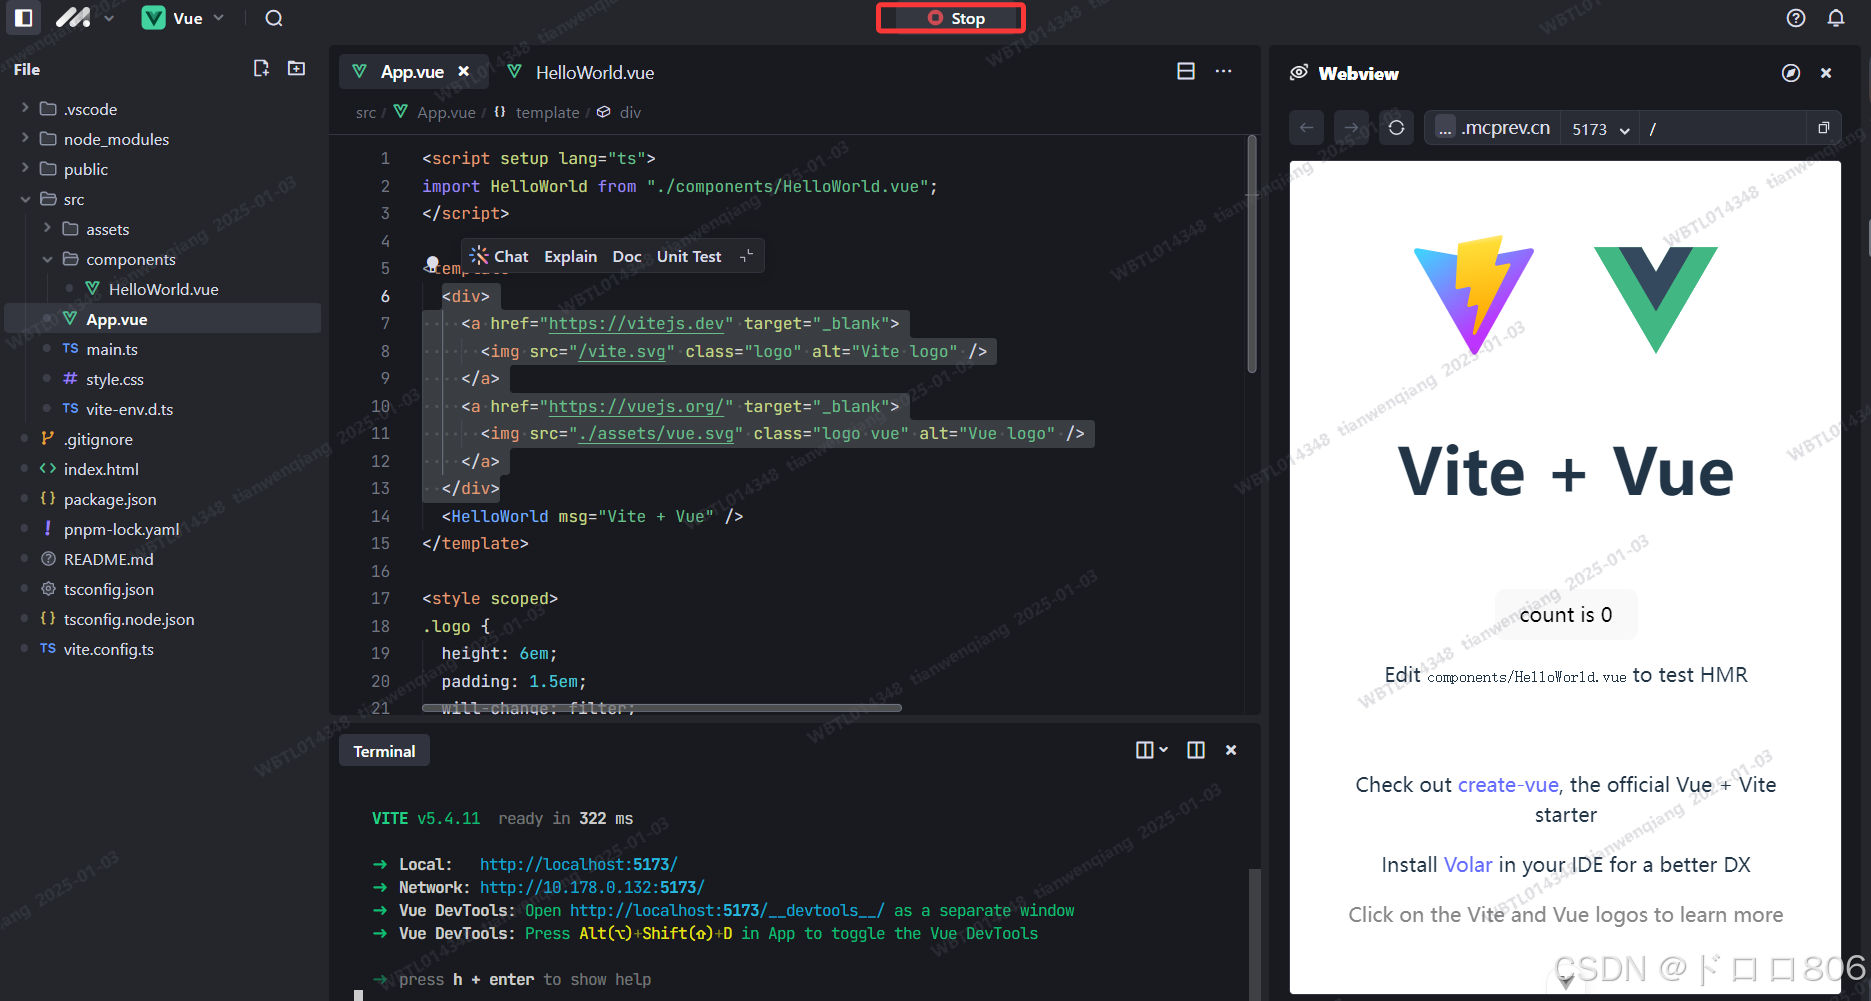
Task: Select the Terminal tab
Action: tap(384, 751)
